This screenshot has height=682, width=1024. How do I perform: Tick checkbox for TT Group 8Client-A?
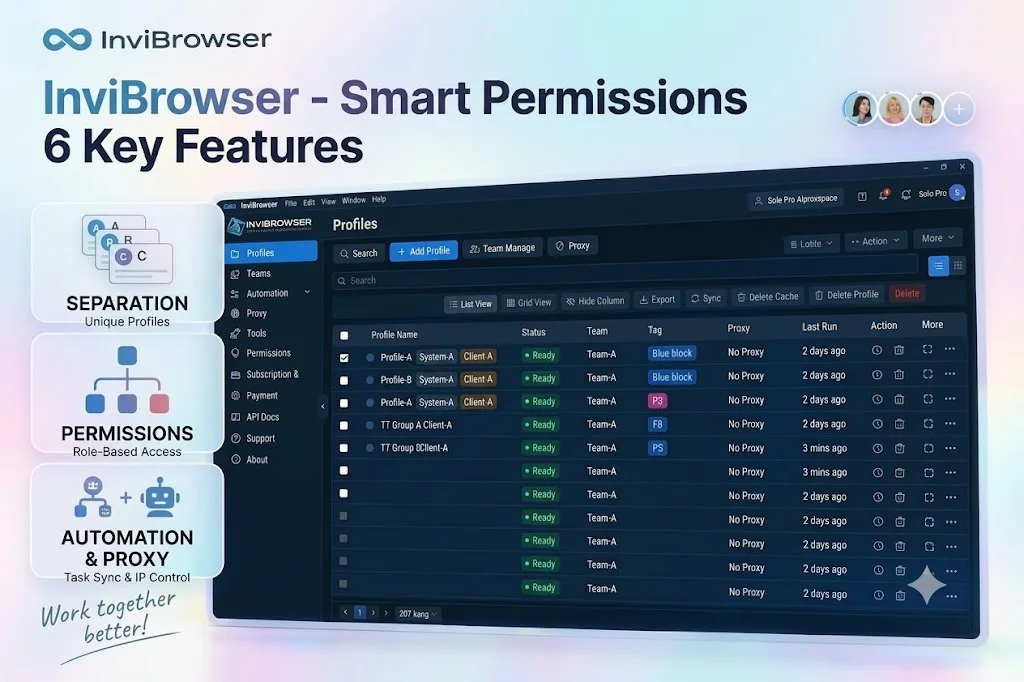click(x=344, y=448)
